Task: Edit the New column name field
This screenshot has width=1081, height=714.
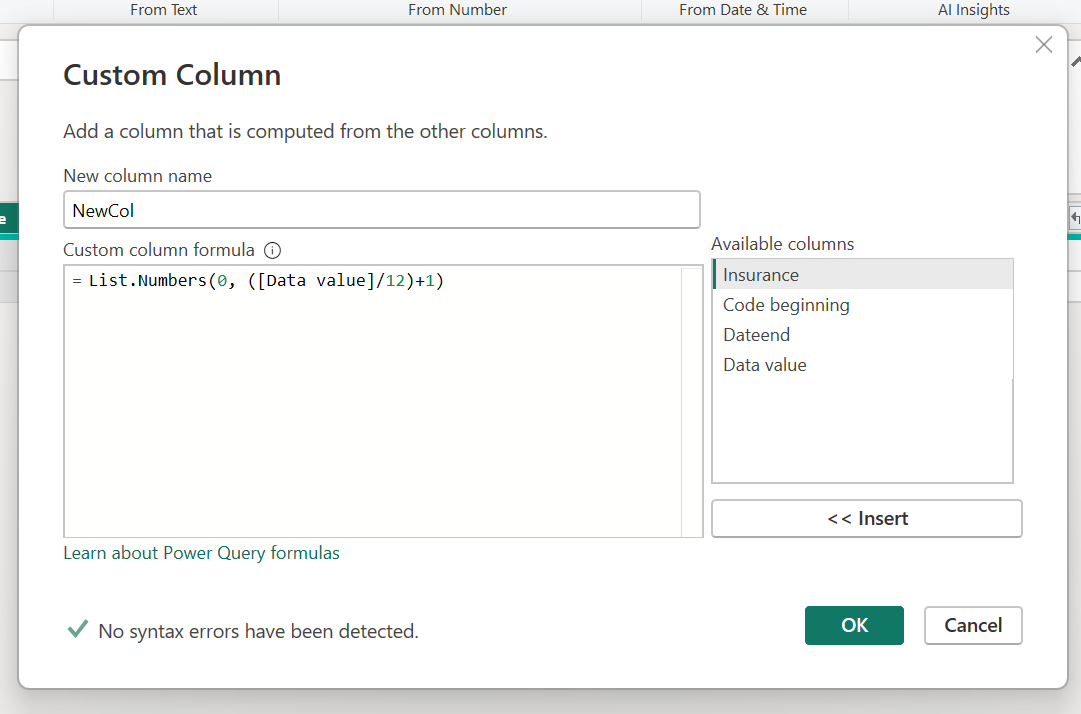Action: point(381,210)
